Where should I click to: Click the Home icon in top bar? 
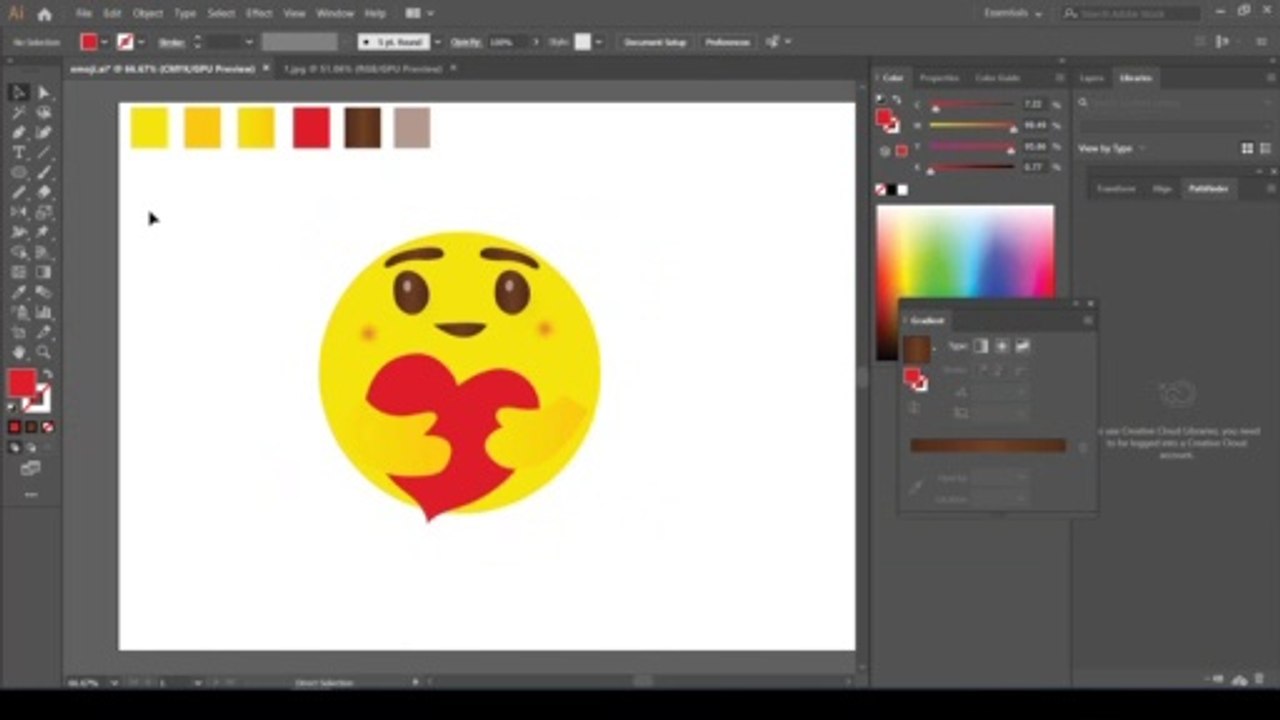pos(44,14)
